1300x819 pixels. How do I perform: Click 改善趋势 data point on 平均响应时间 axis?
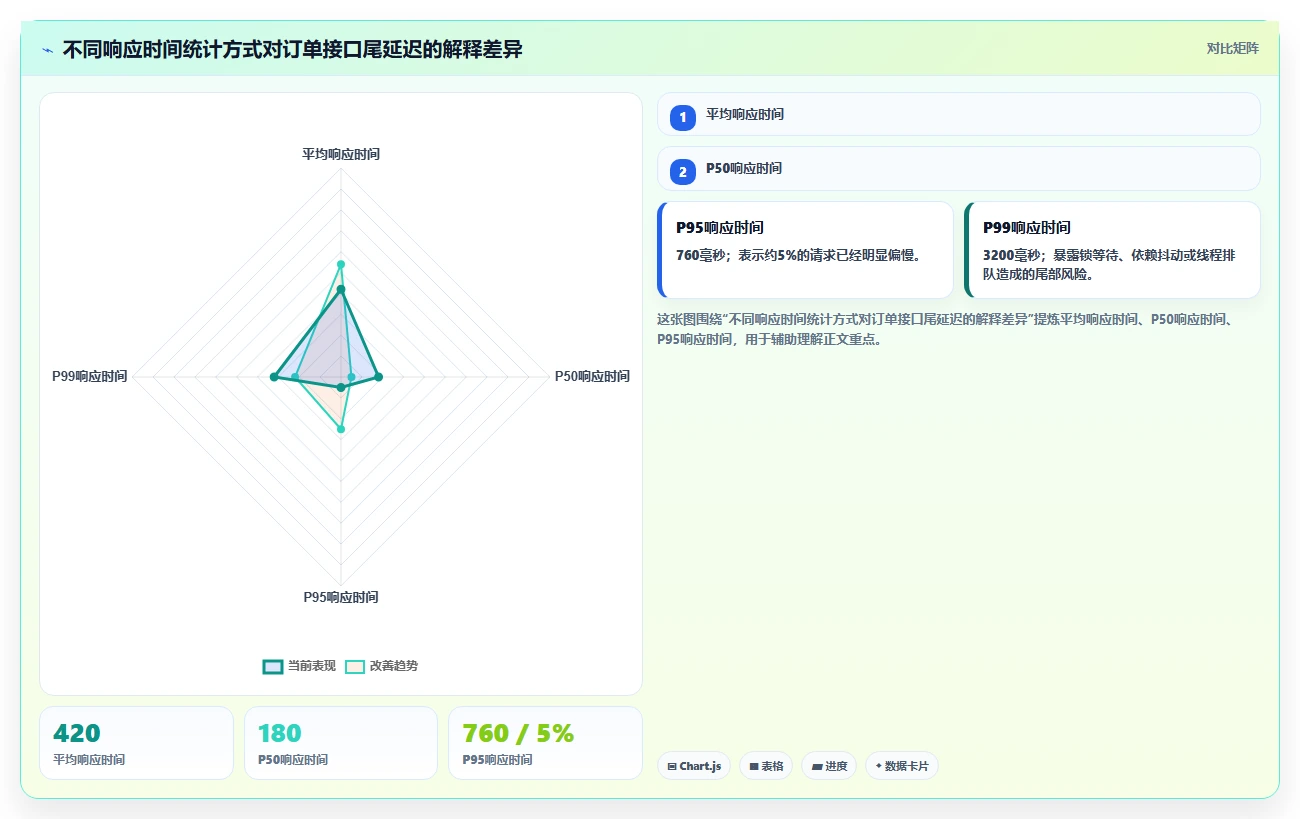click(x=341, y=264)
